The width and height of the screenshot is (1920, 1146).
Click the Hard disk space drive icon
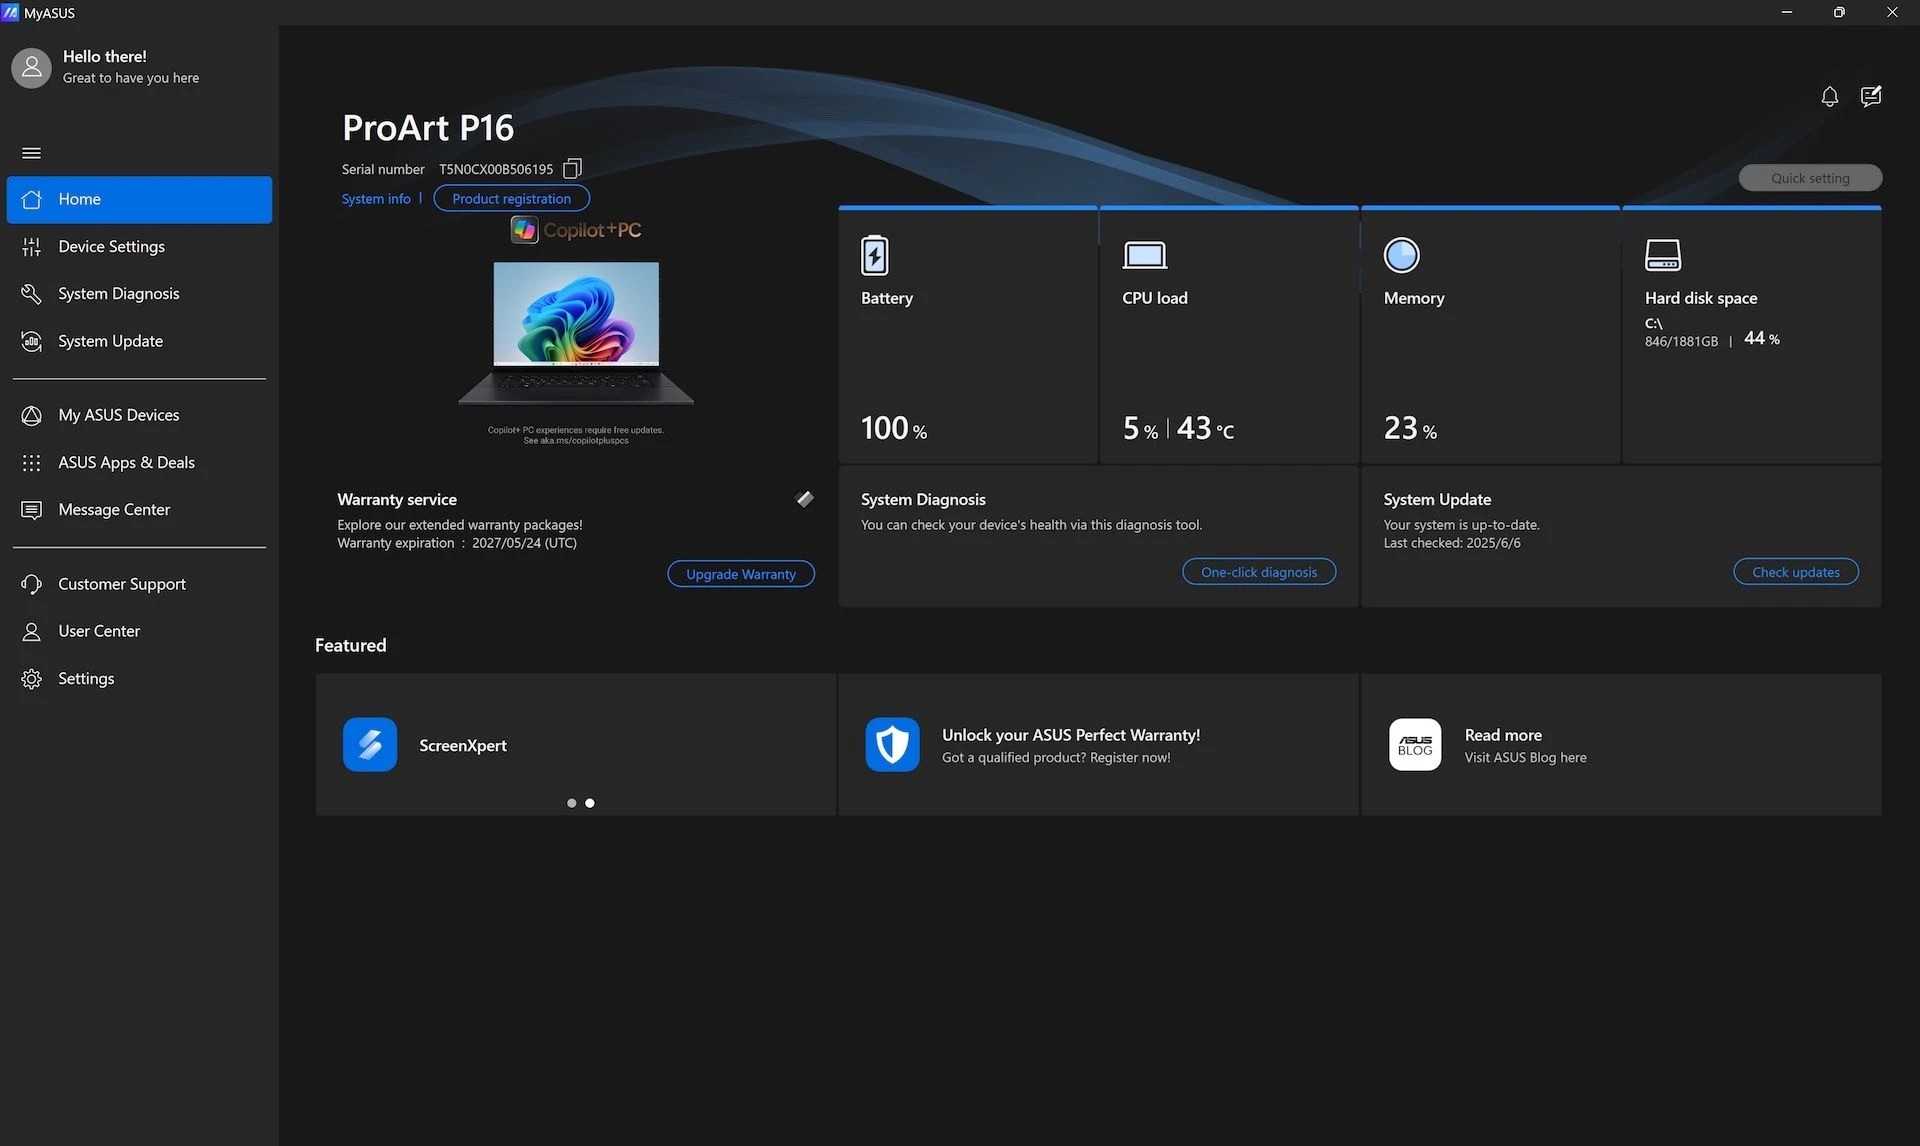pos(1662,255)
